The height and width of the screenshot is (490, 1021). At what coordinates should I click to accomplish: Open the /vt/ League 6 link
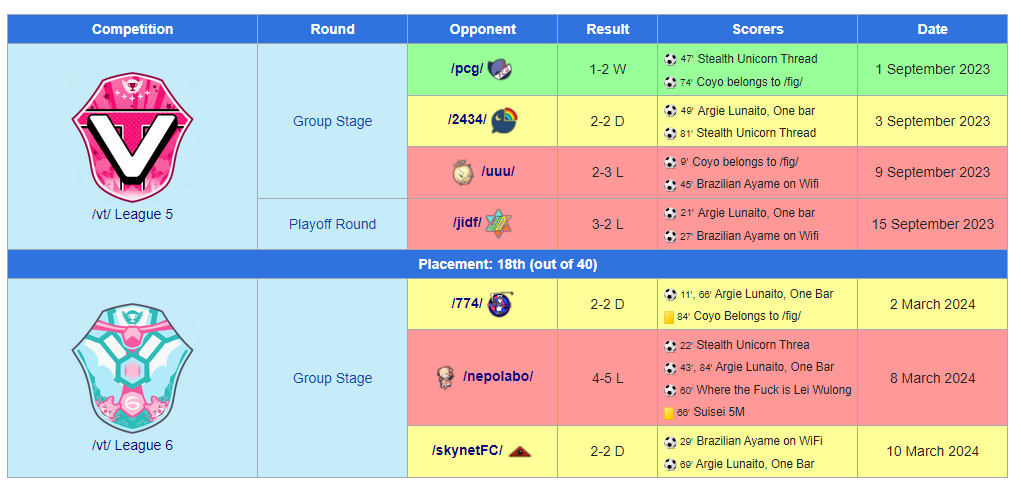point(132,445)
